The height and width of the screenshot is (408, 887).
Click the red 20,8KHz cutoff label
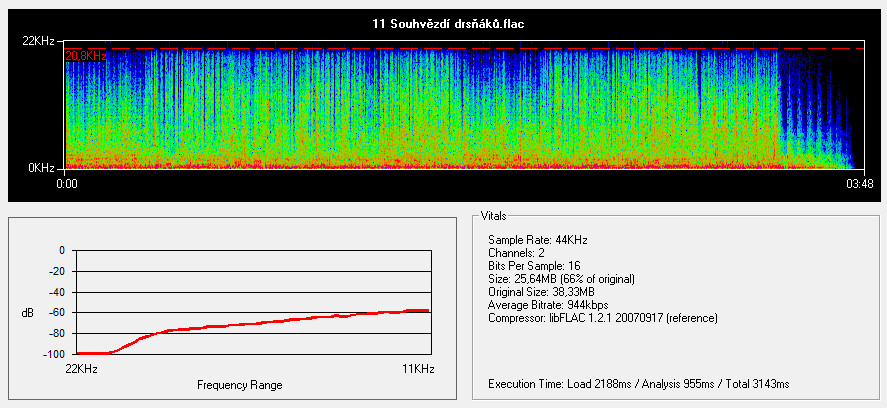[x=86, y=56]
